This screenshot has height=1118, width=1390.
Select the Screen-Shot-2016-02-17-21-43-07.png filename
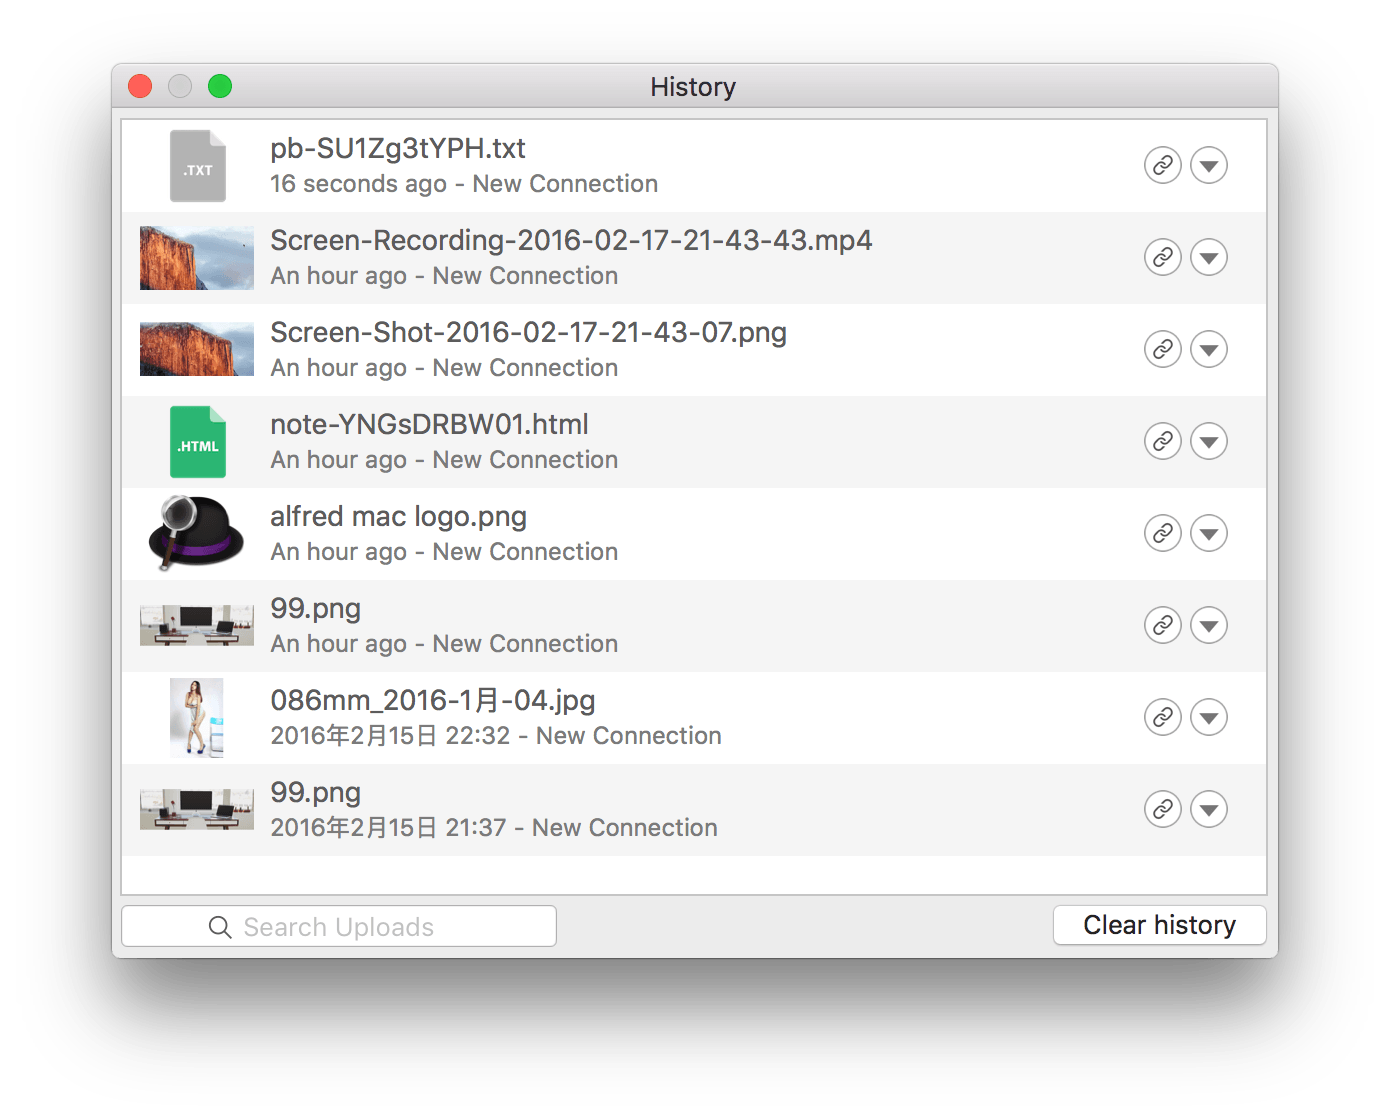528,333
